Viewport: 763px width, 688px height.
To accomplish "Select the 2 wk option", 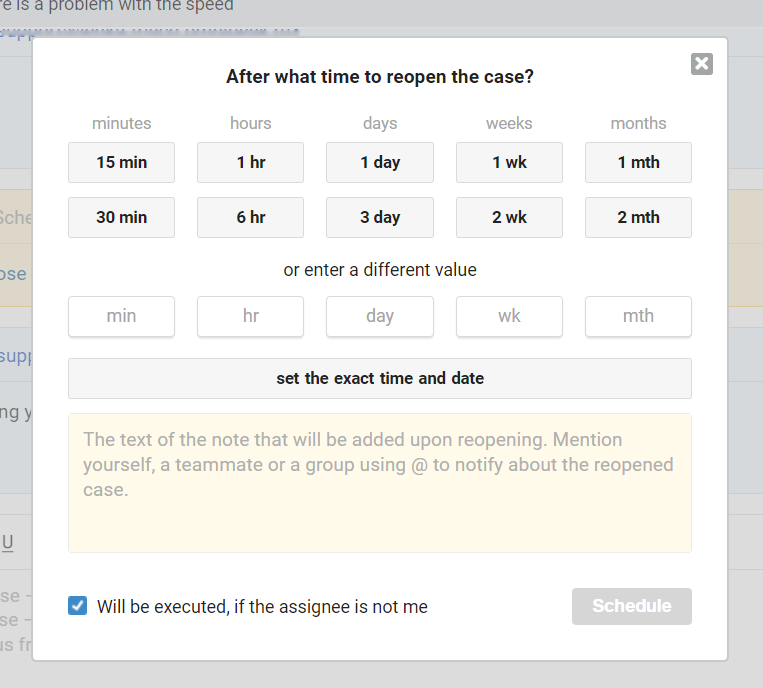I will [509, 217].
